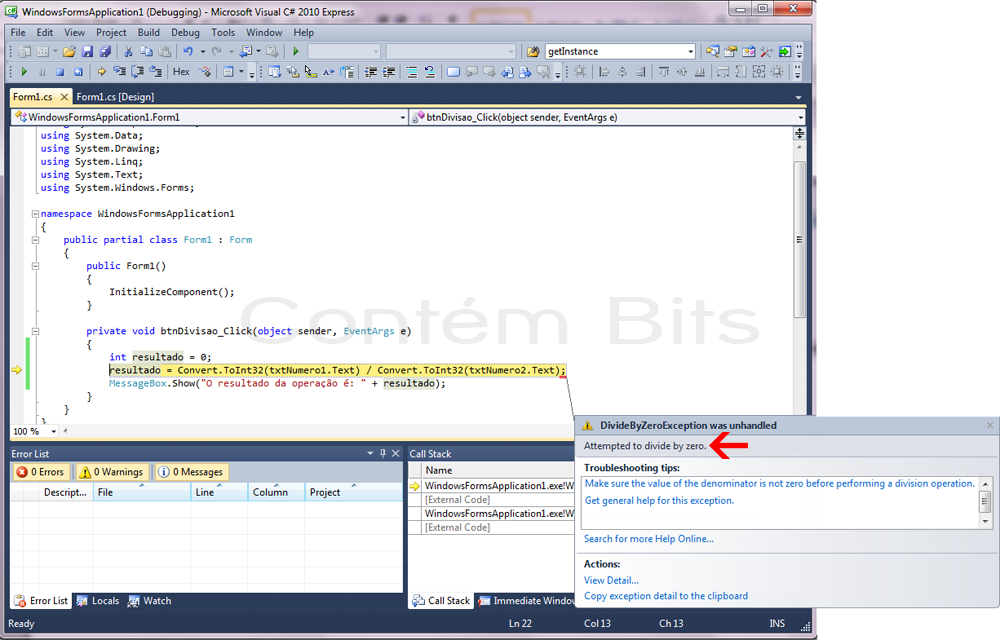The width and height of the screenshot is (1000, 640).
Task: Save the current file with the floppy icon
Action: click(x=87, y=52)
